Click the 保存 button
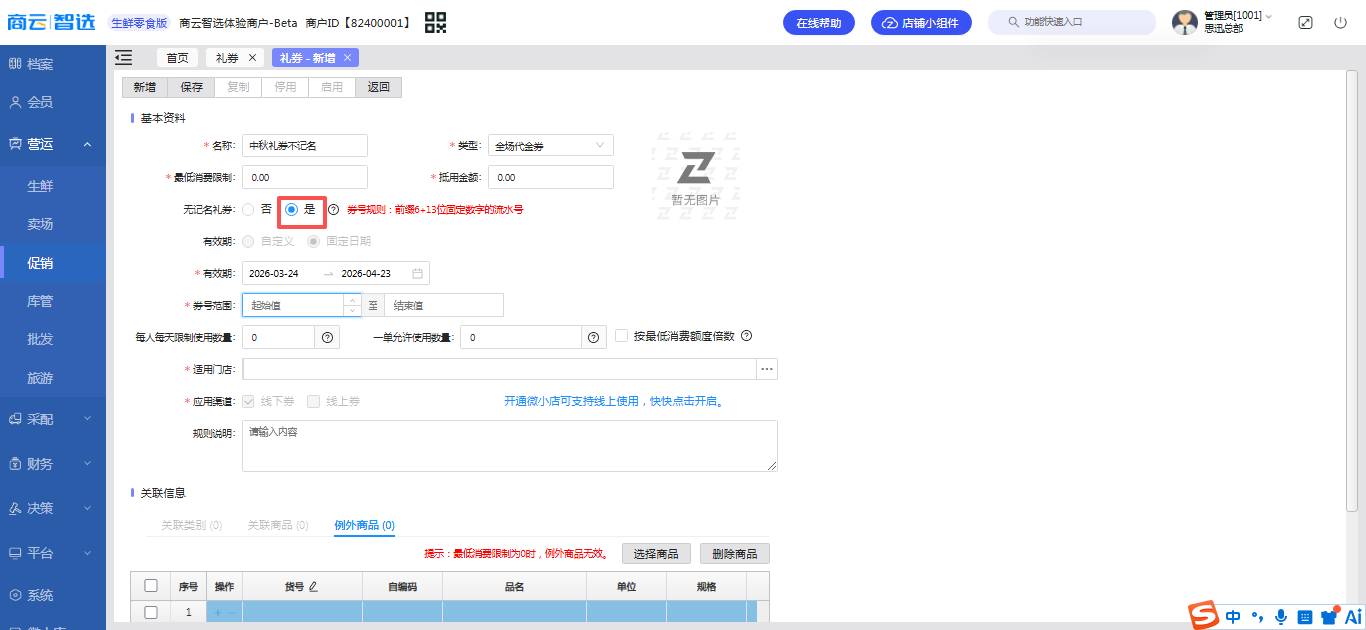 click(x=191, y=87)
